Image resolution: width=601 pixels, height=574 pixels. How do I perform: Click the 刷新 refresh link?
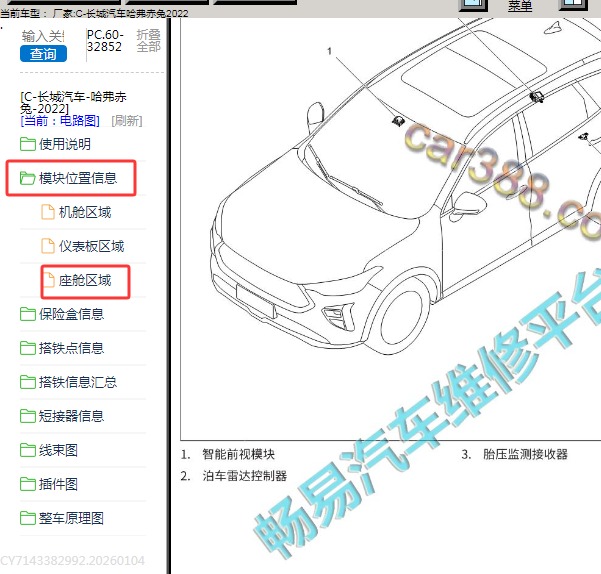127,121
